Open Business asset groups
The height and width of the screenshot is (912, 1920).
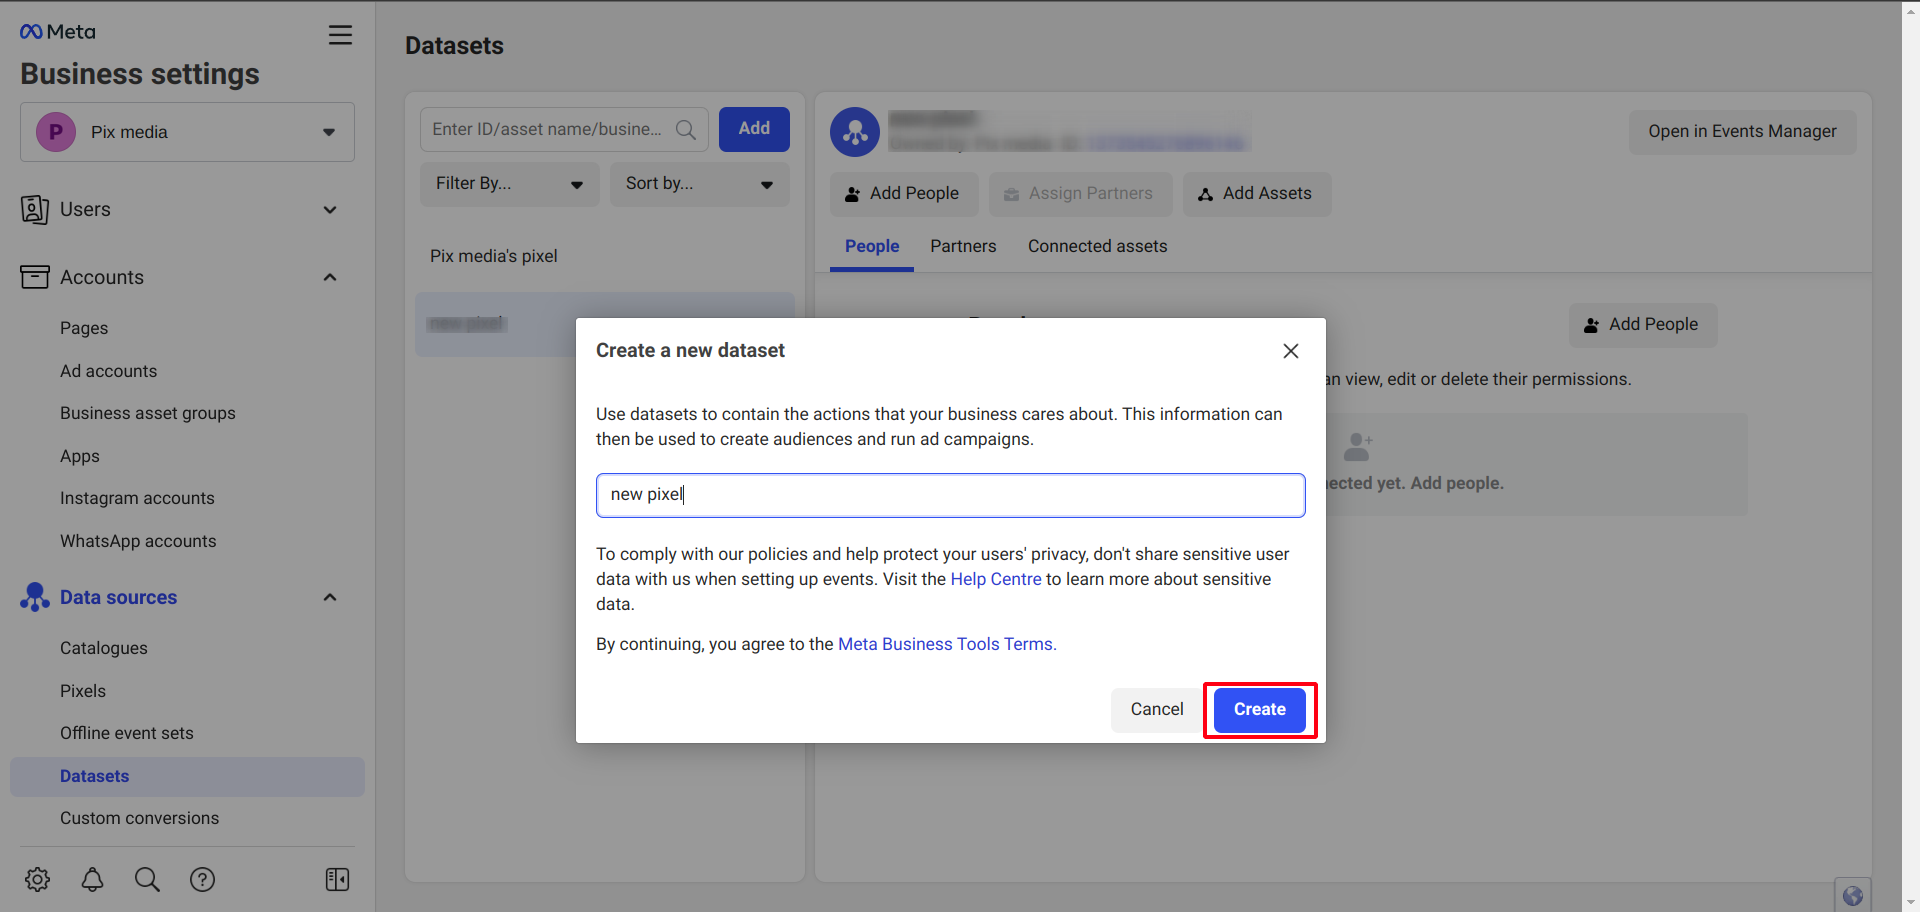point(148,413)
